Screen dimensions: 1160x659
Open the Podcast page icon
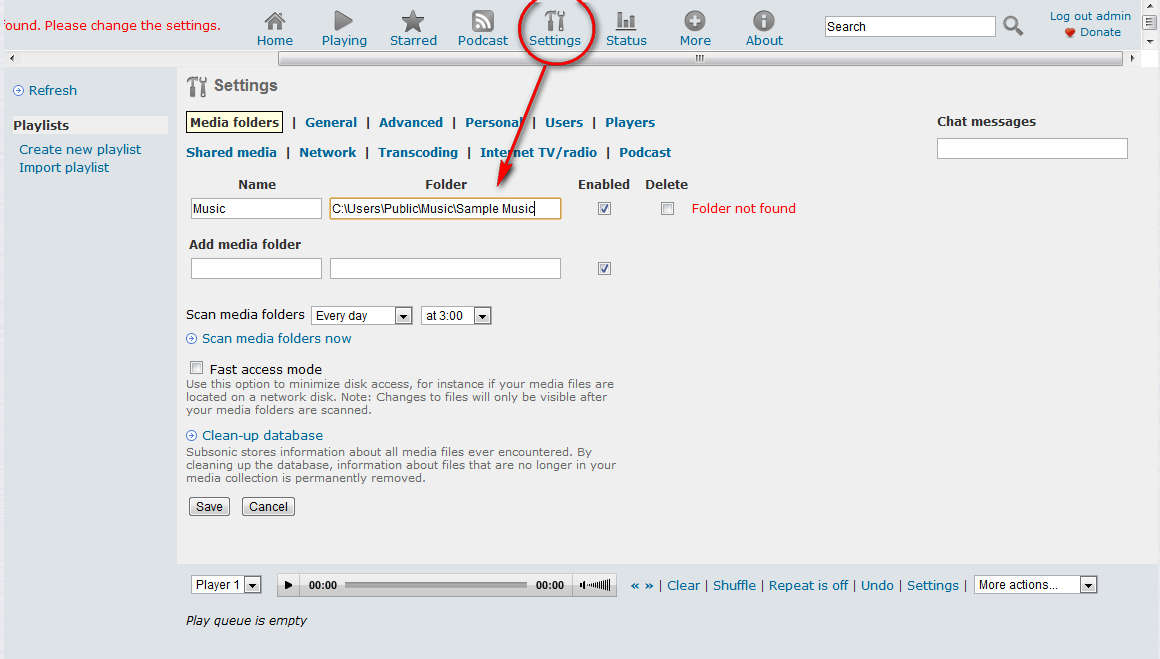pos(482,21)
